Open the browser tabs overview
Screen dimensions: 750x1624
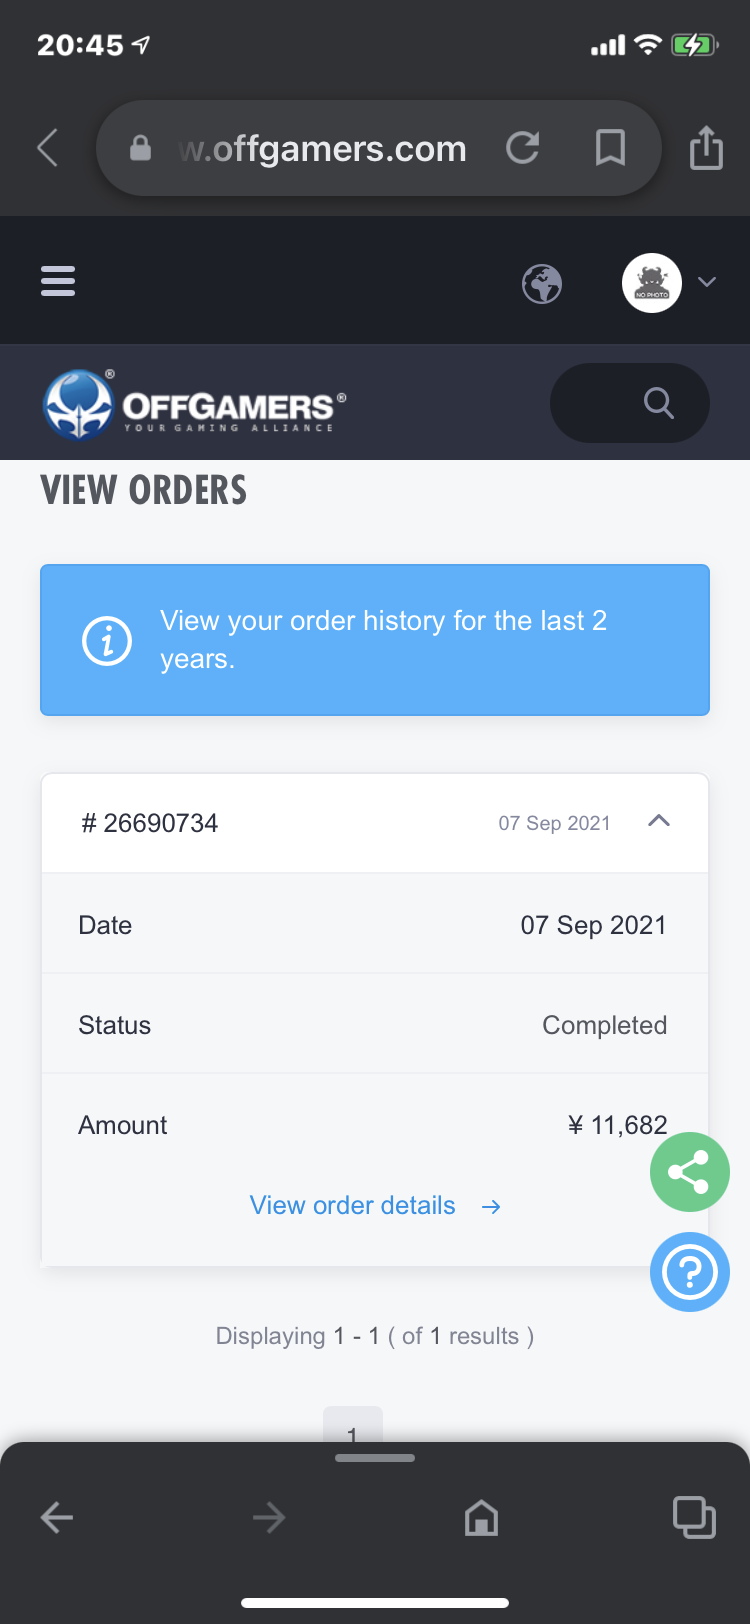[694, 1517]
